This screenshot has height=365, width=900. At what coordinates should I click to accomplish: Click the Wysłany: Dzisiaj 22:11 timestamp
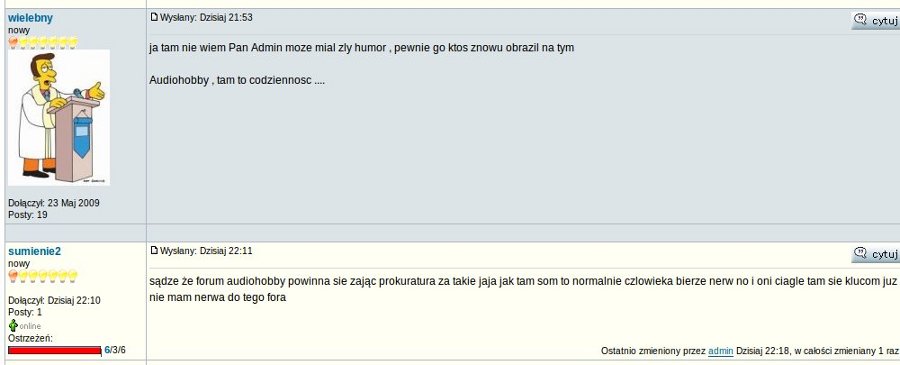[207, 251]
